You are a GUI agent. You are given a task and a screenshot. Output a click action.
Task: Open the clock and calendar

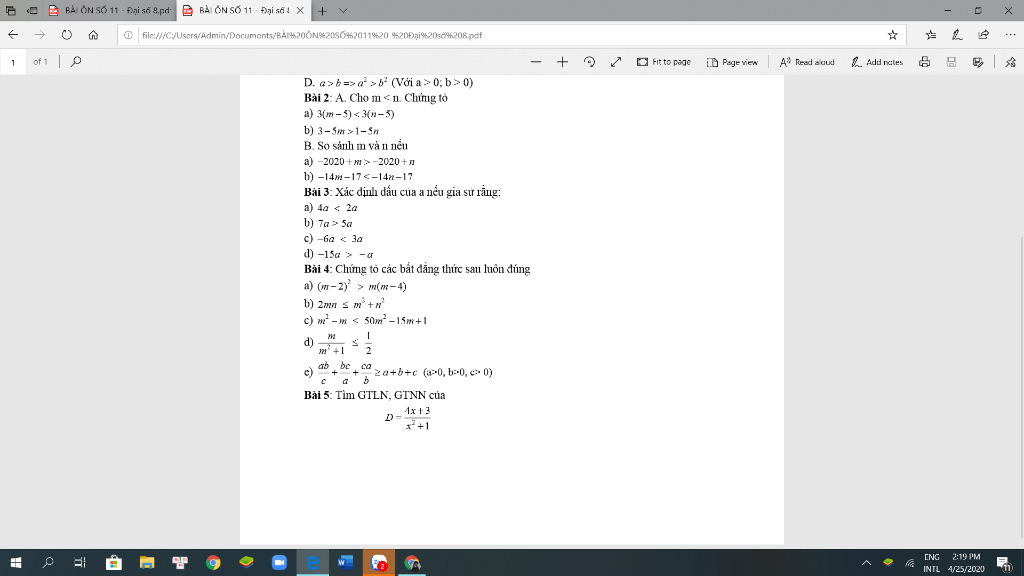point(966,562)
